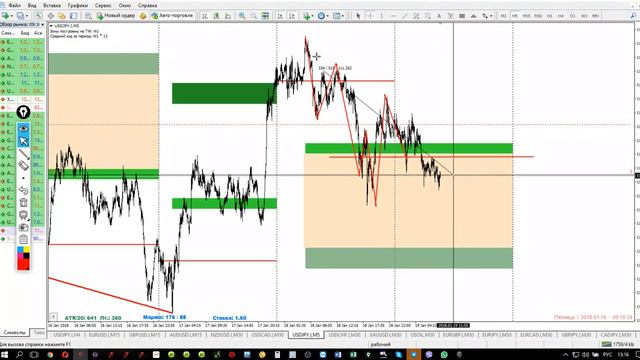This screenshot has height=360, width=640.
Task: Click the search magnifier icon
Action: click(633, 16)
